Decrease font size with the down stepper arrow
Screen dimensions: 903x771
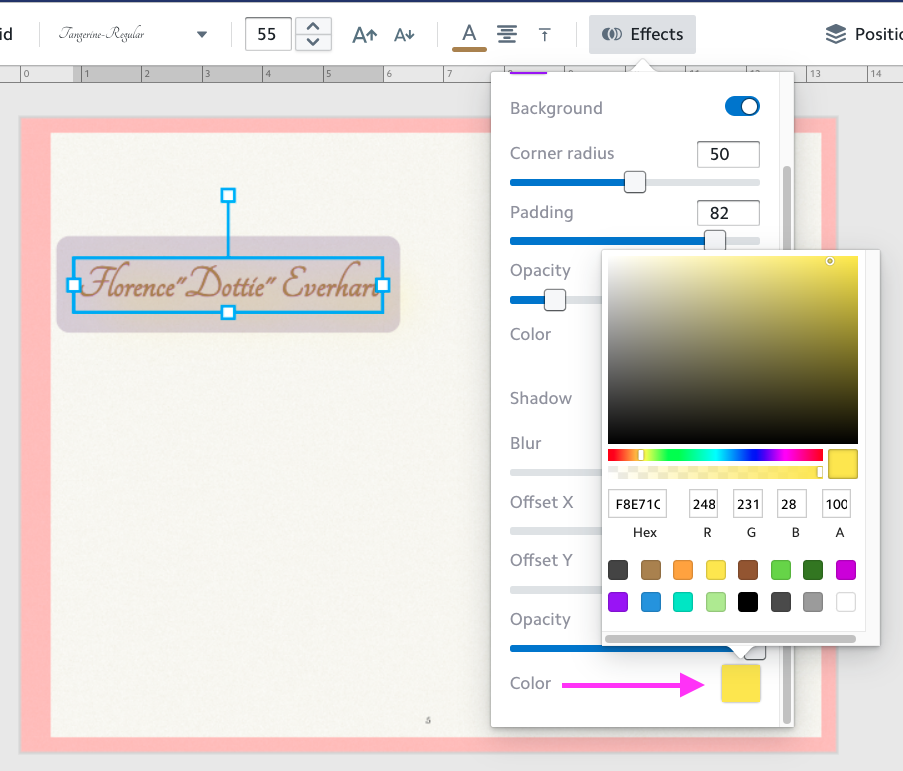point(314,42)
